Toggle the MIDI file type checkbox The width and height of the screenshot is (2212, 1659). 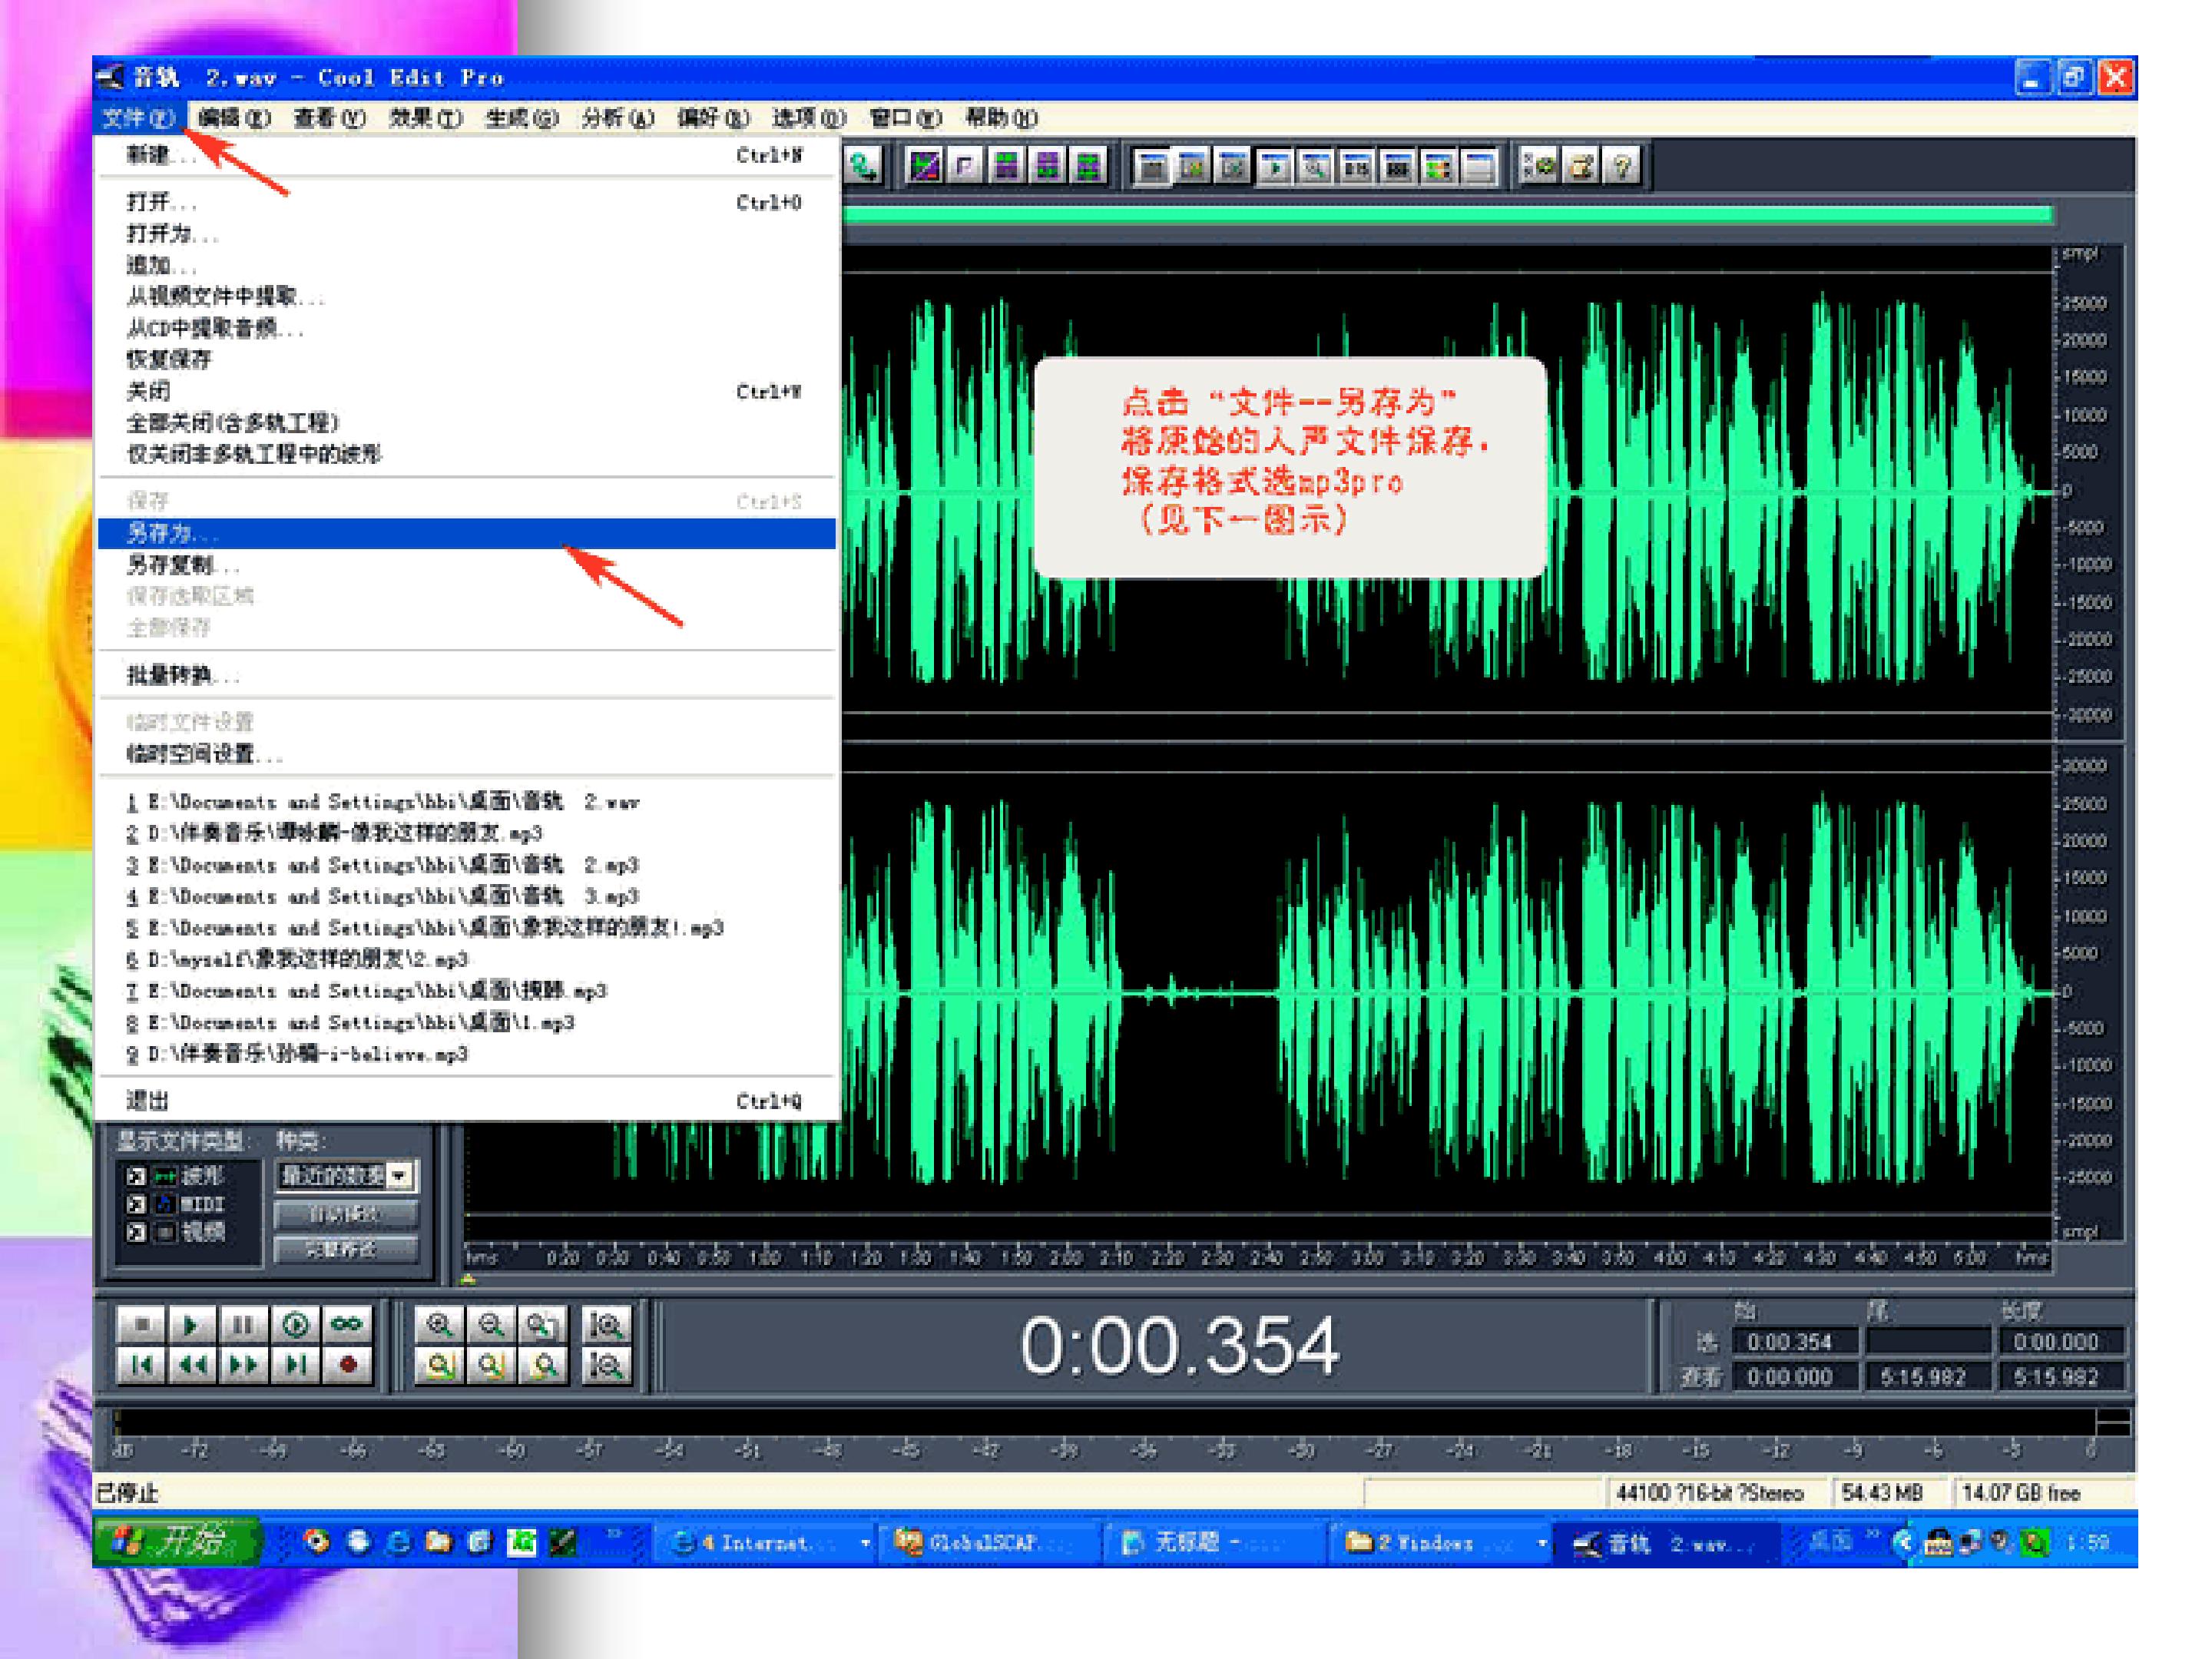tap(136, 1204)
